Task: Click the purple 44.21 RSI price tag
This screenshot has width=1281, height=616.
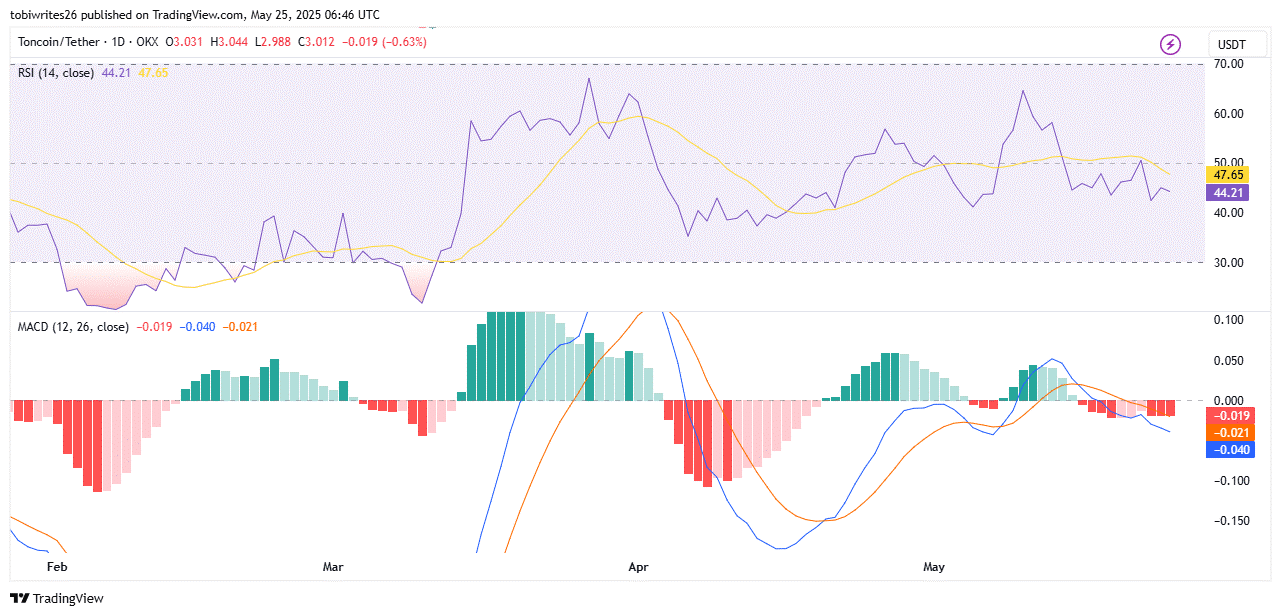Action: pyautogui.click(x=1228, y=192)
